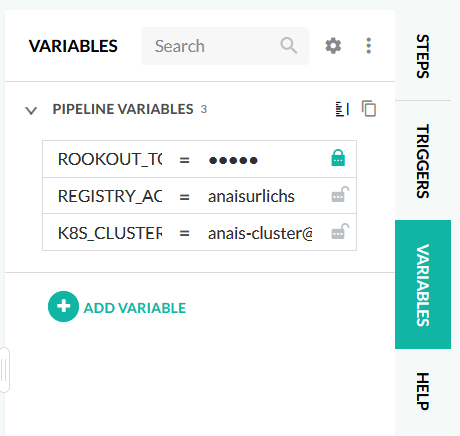Select the Variables side tab
Image resolution: width=460 pixels, height=436 pixels.
423,284
